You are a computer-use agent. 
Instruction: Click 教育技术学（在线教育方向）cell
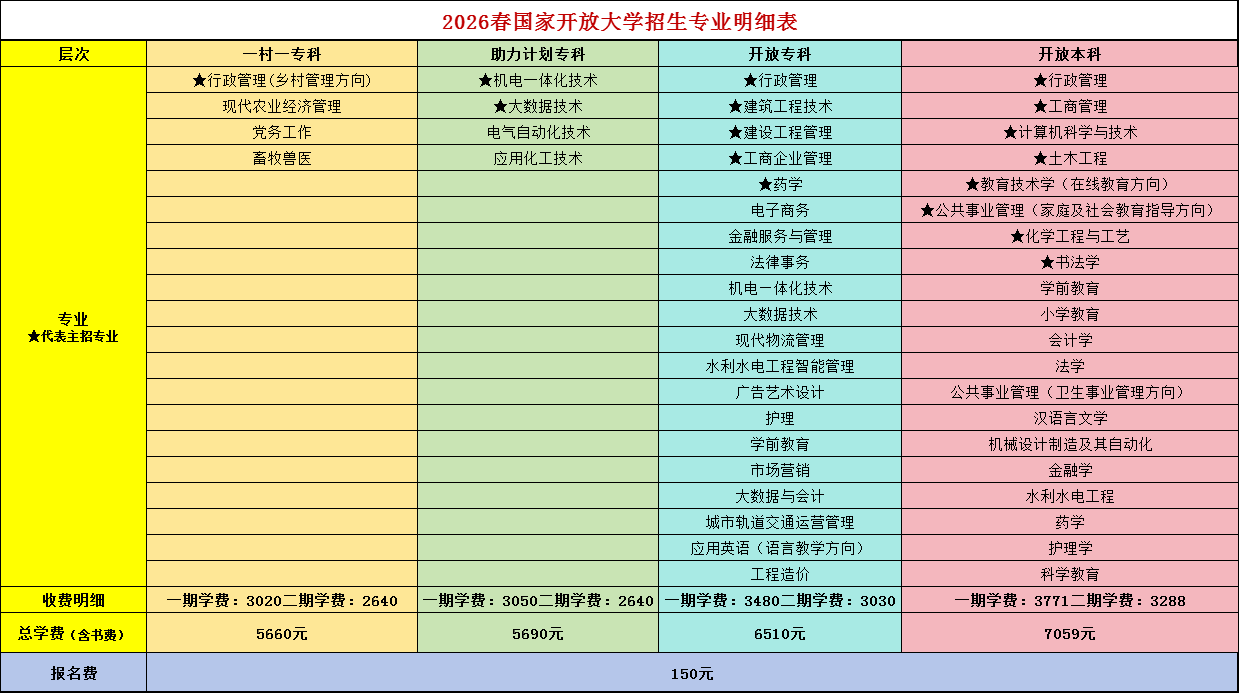1068,183
